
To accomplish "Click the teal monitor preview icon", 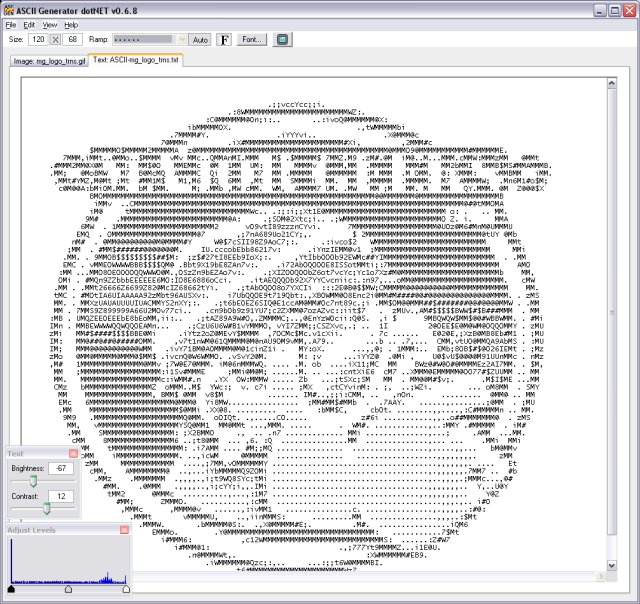I will [x=282, y=40].
